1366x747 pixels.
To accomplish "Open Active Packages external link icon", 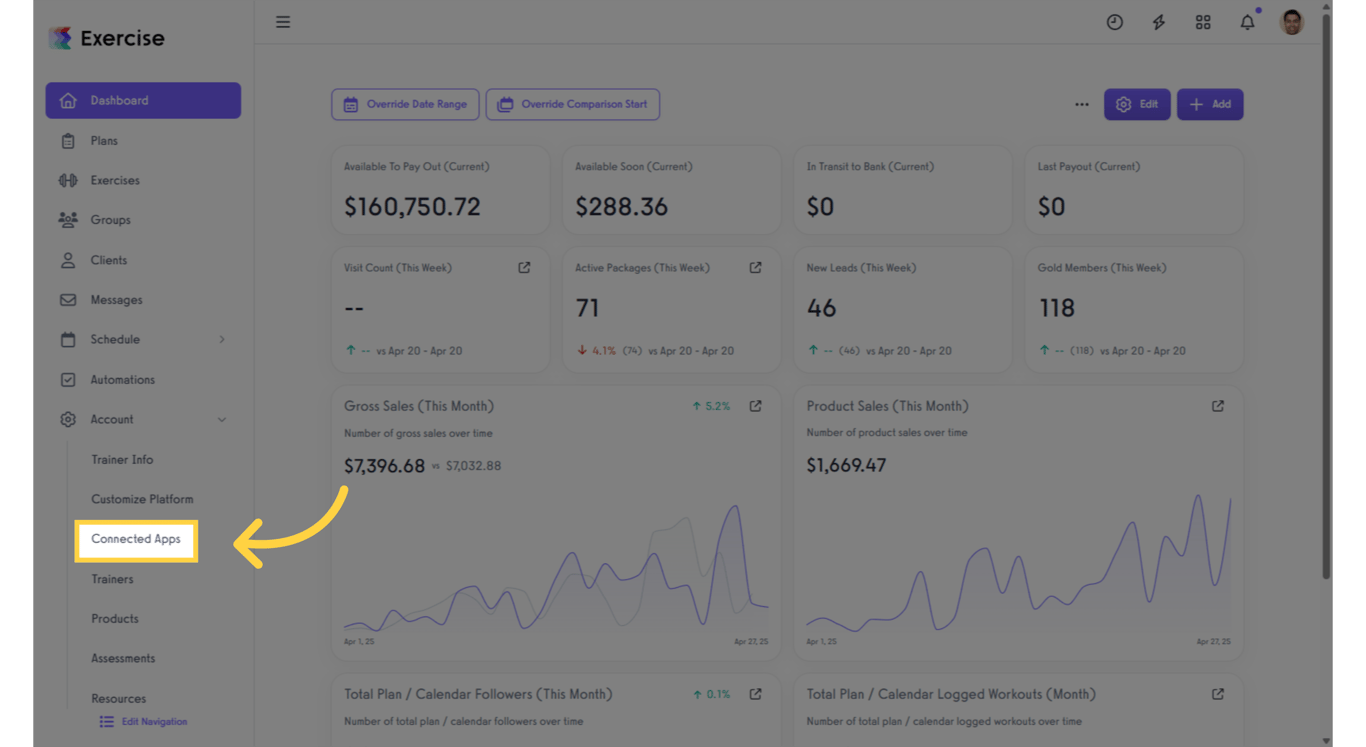I will [x=755, y=268].
